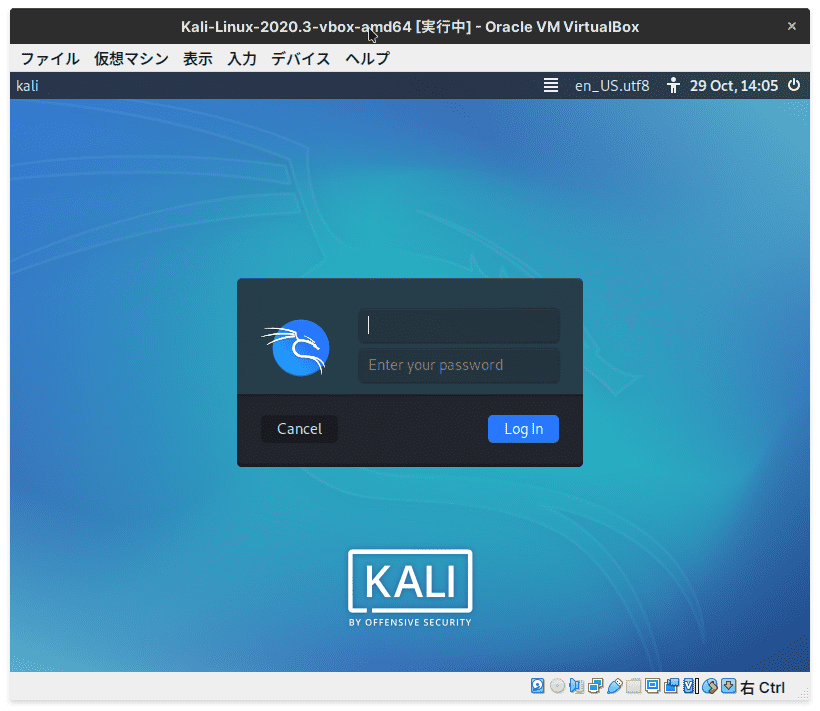This screenshot has width=820, height=711.
Task: Open the ヘルプ menu
Action: (x=367, y=58)
